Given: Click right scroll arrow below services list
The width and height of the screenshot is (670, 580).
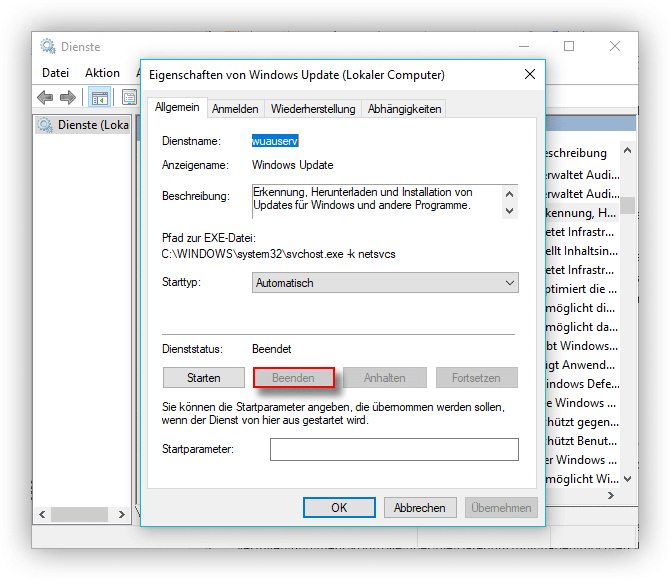Looking at the screenshot, I should click(611, 495).
